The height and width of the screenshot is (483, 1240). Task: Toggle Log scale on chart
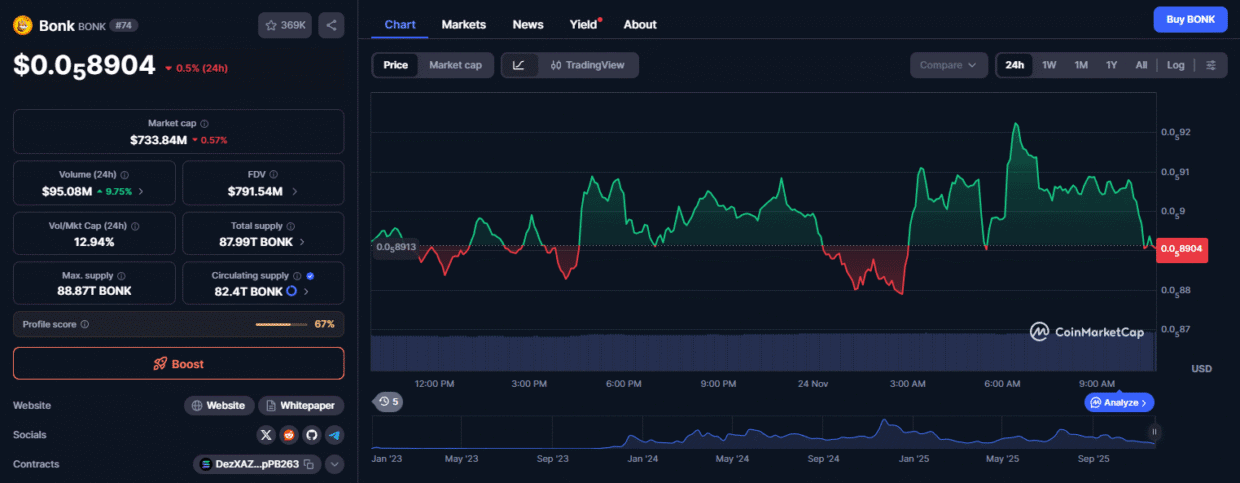1175,65
